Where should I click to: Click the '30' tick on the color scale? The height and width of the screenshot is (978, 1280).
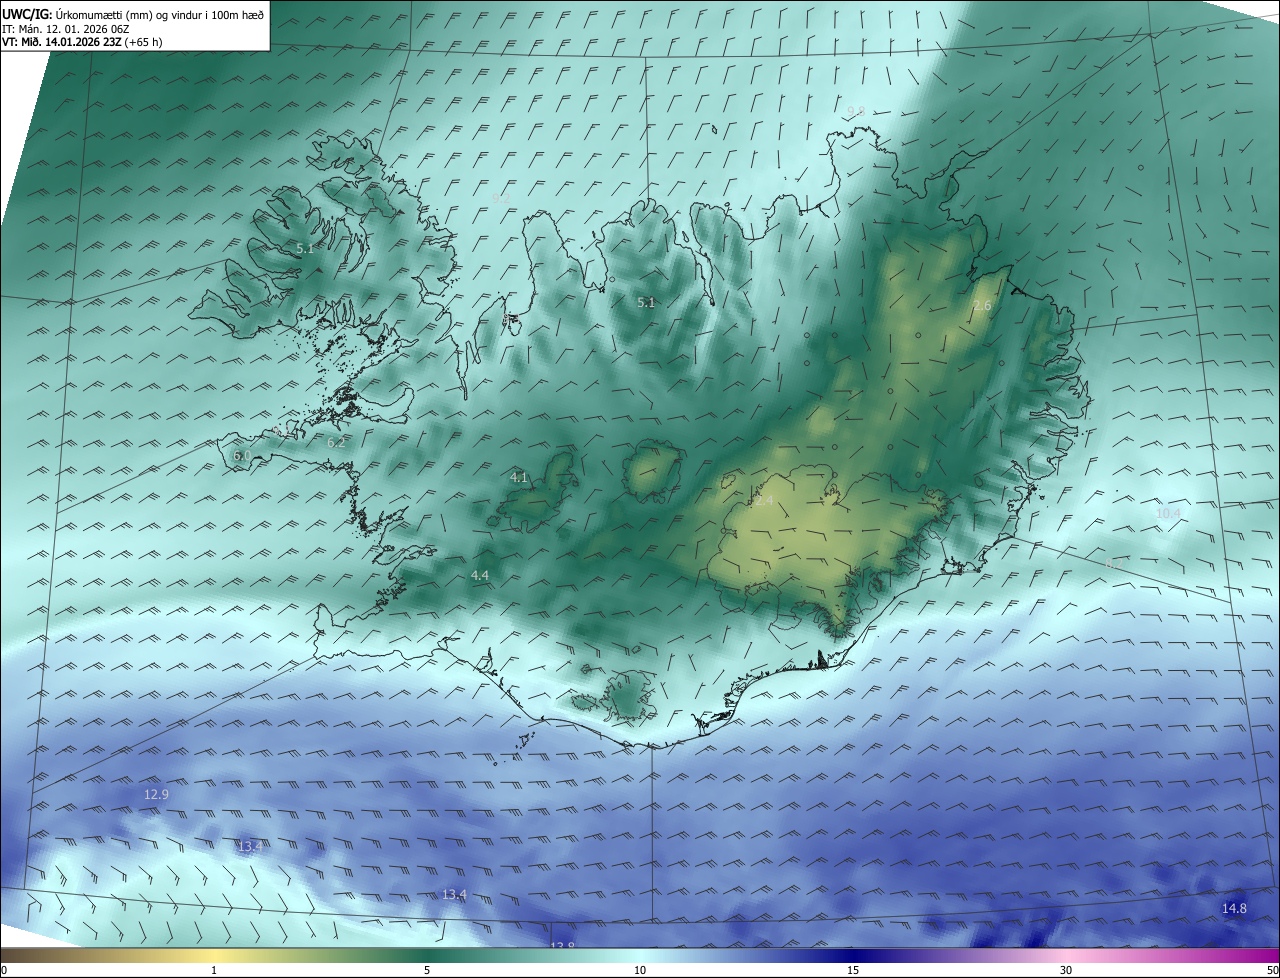1066,970
